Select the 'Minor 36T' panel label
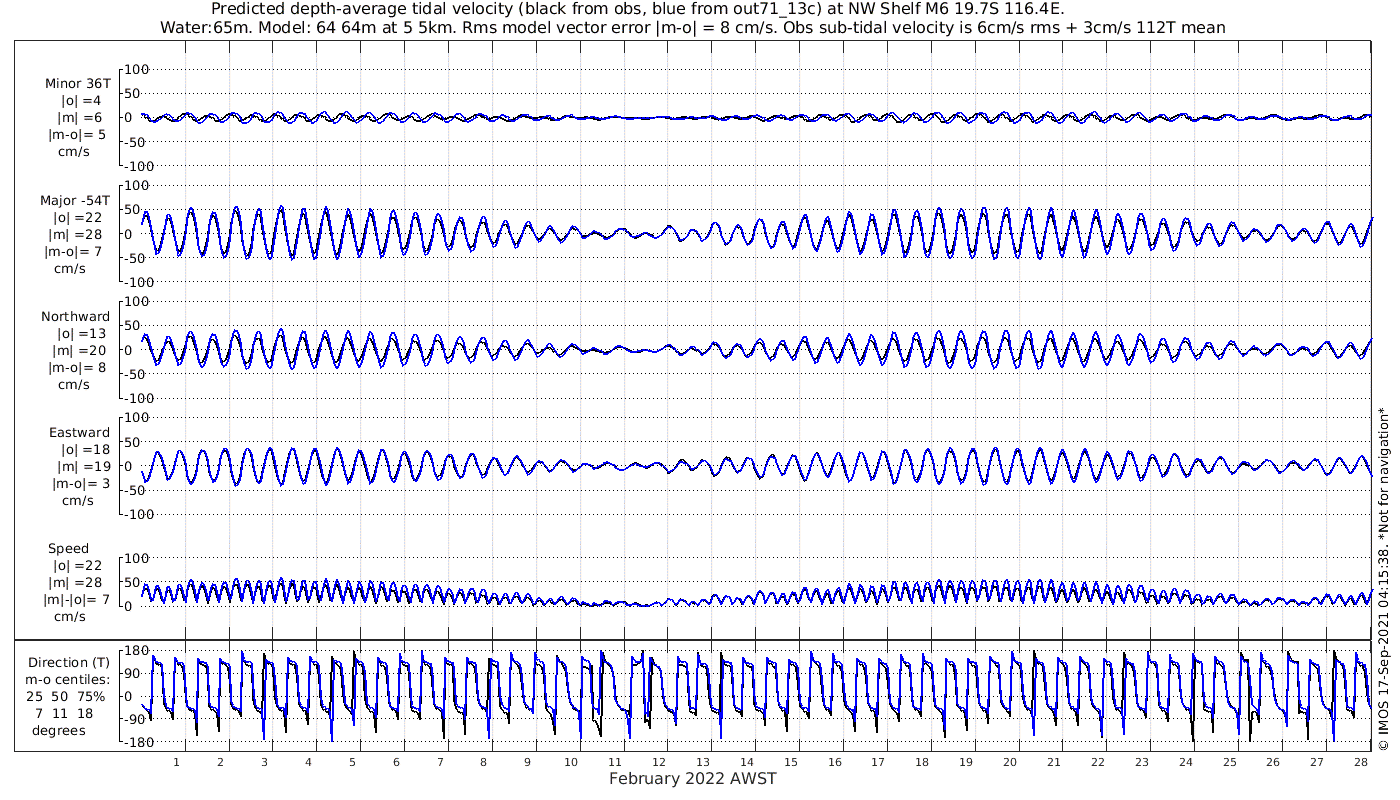The height and width of the screenshot is (800, 1400). pyautogui.click(x=78, y=84)
